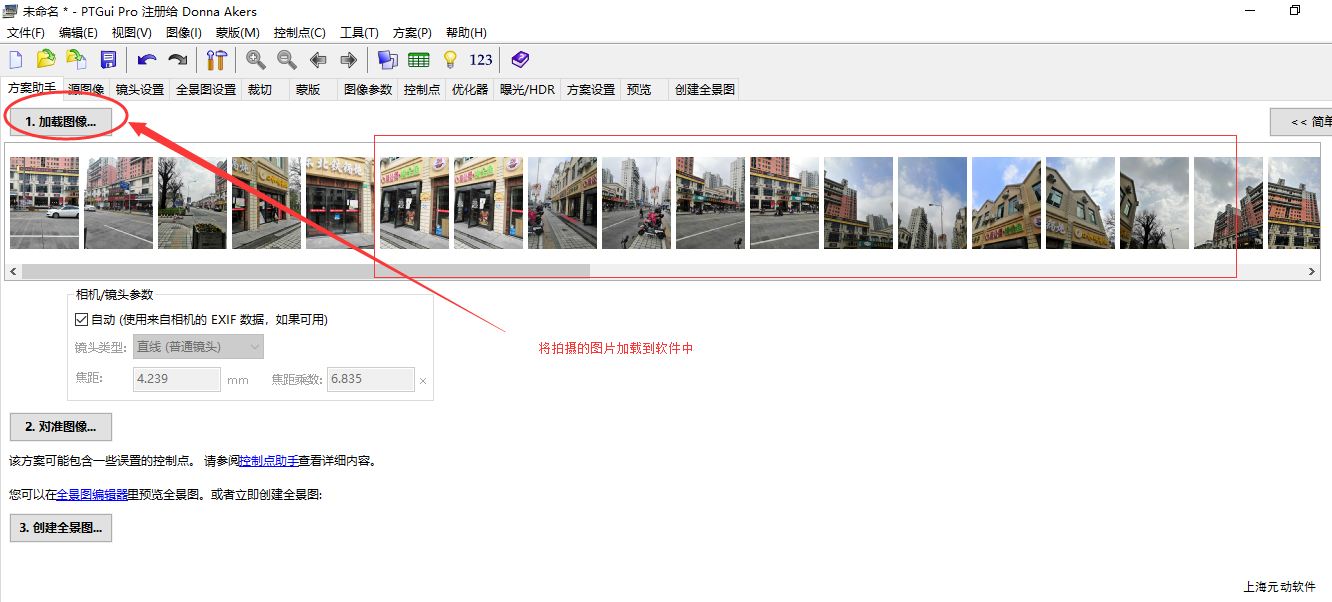The image size is (1332, 602).
Task: Click the New project icon
Action: (16, 60)
